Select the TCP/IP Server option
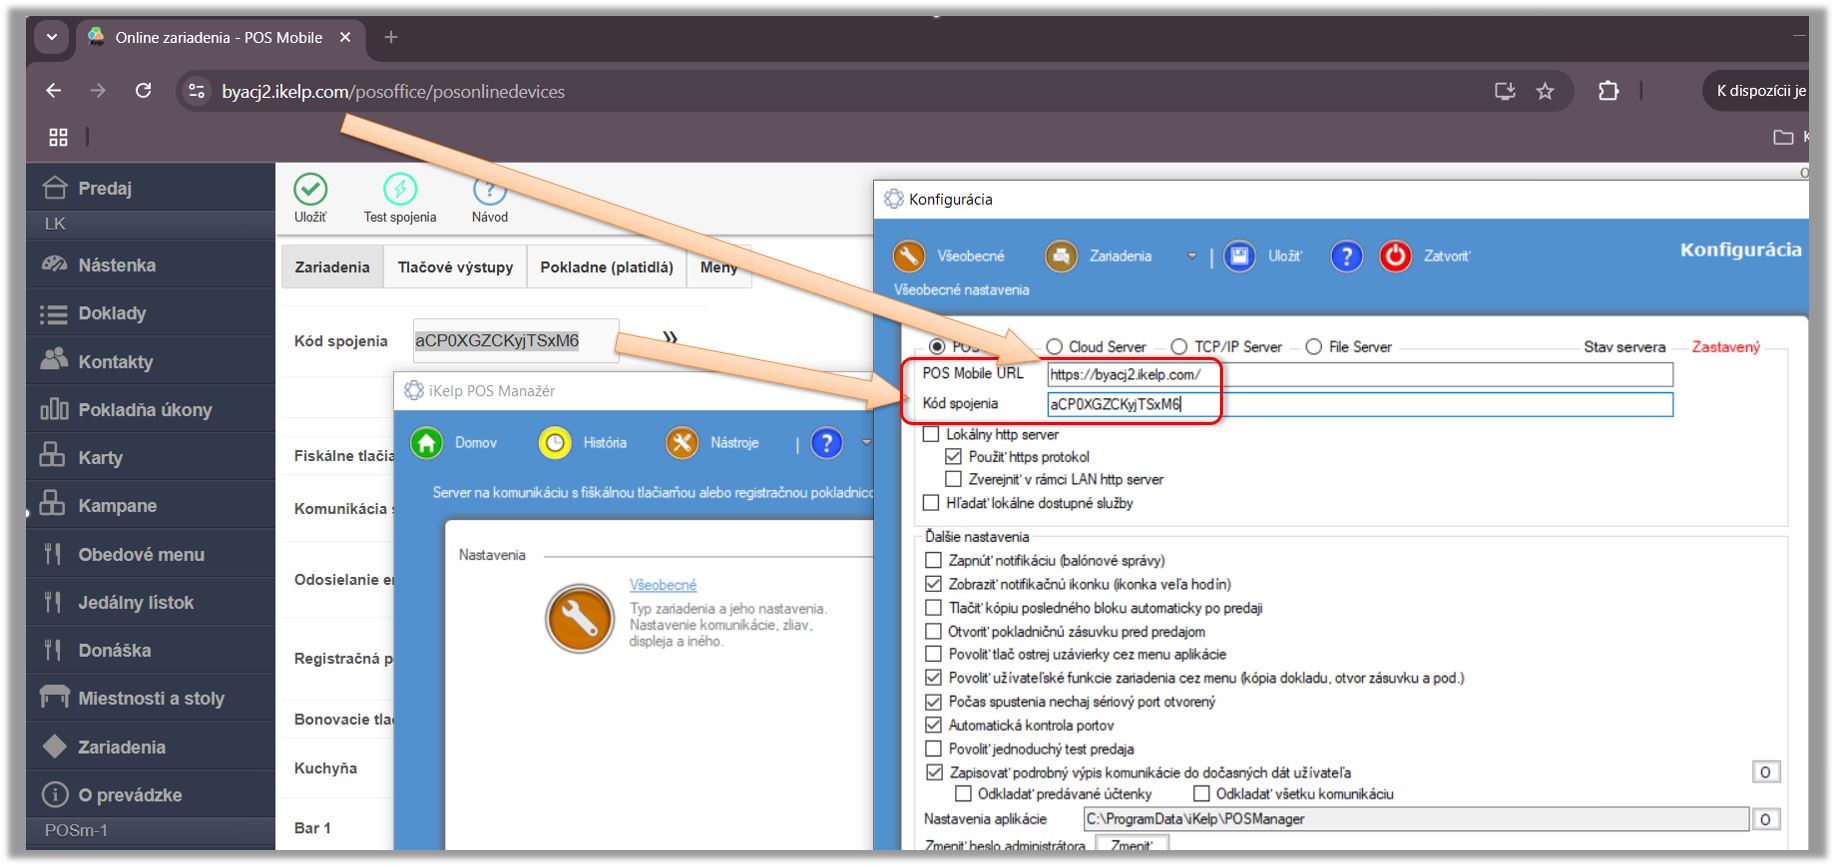Screen dimensions: 1838x865 pos(1179,347)
